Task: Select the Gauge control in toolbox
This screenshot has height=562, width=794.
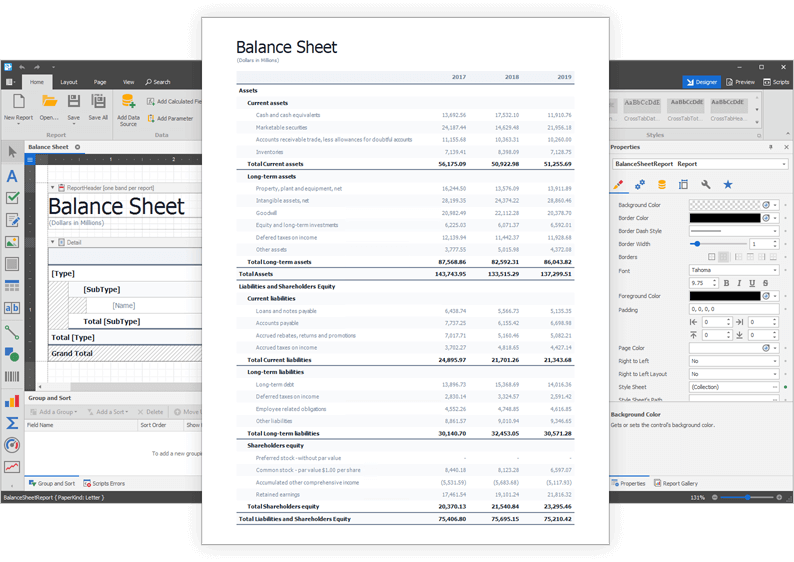Action: click(x=12, y=445)
